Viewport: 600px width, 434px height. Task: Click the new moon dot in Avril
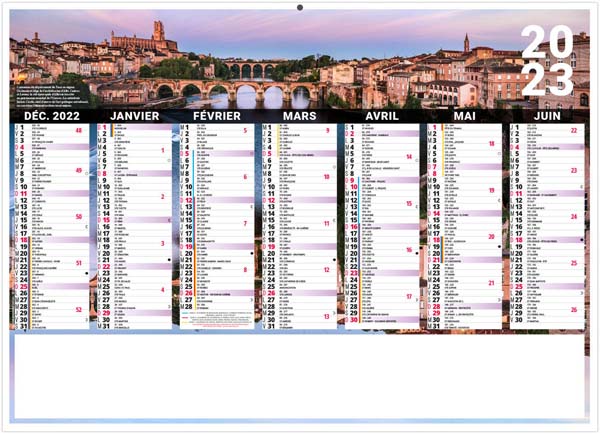pyautogui.click(x=417, y=253)
